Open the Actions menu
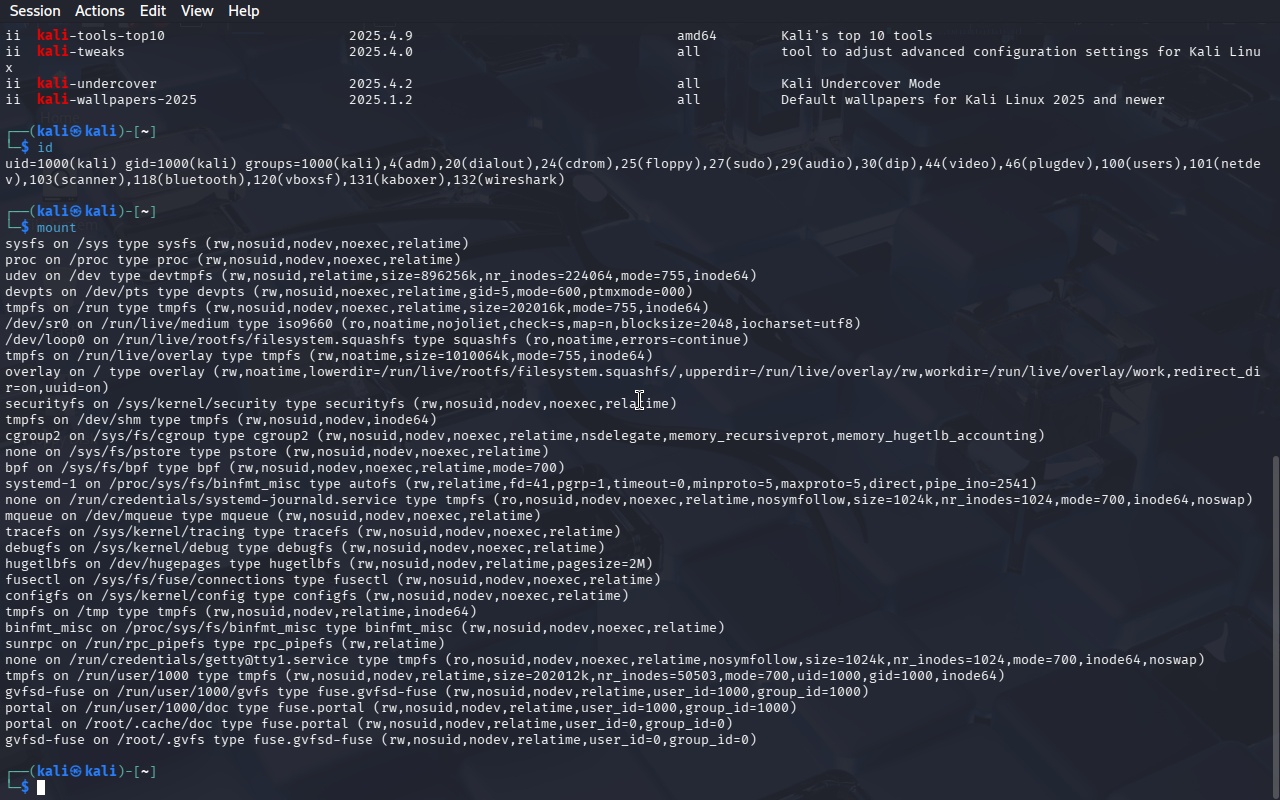The image size is (1280, 800). tap(100, 11)
